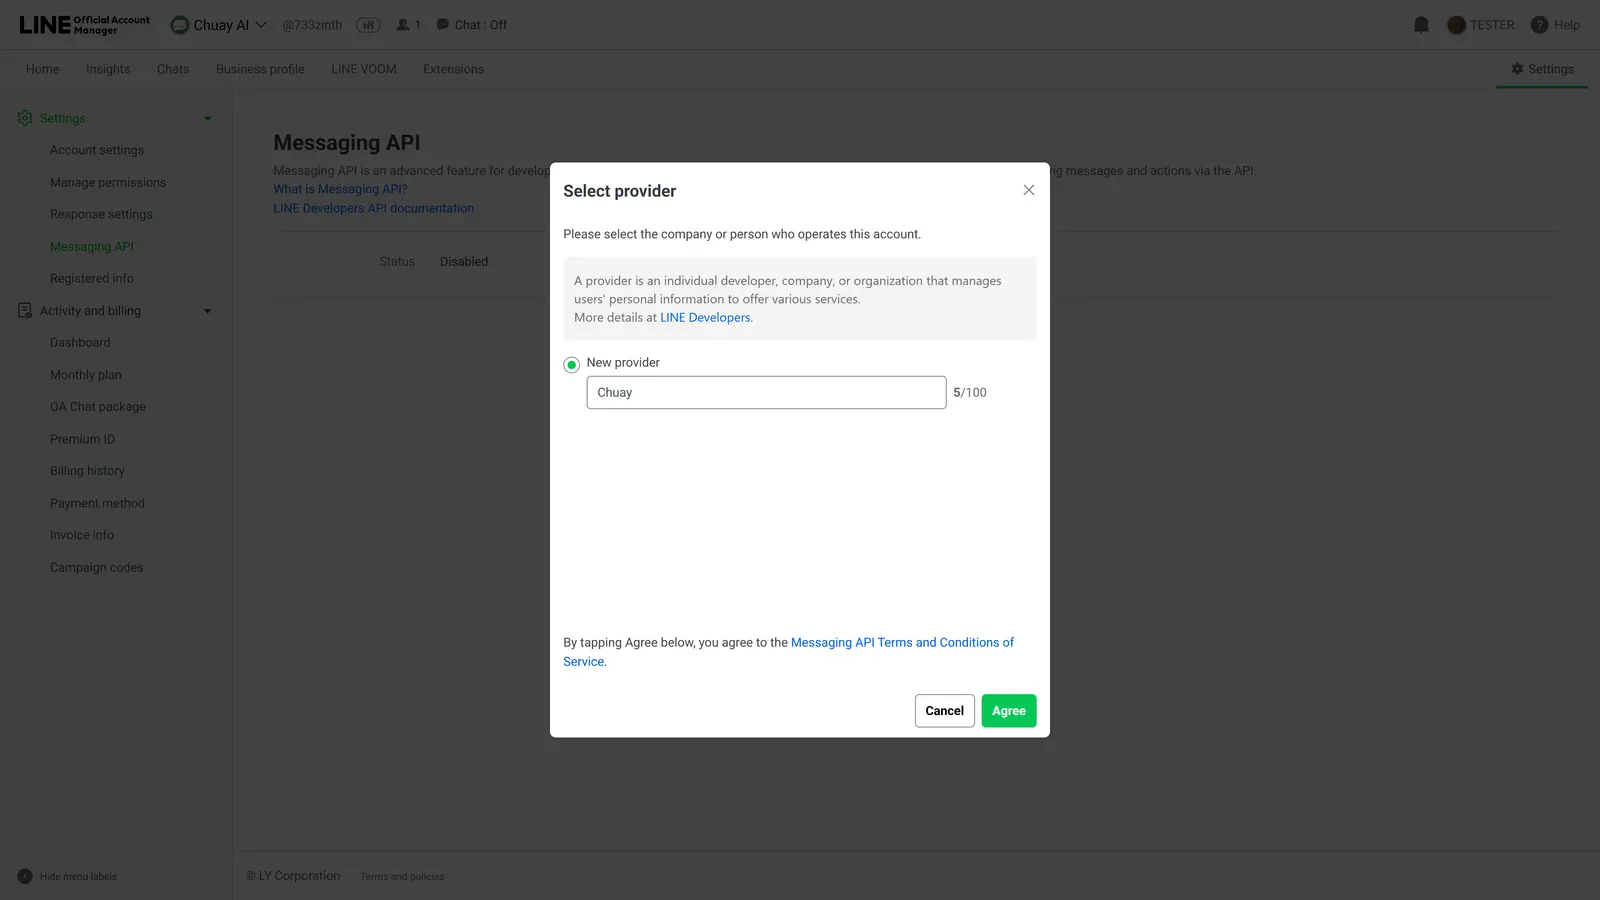The image size is (1600, 900).
Task: Click the friends count person icon
Action: point(403,25)
